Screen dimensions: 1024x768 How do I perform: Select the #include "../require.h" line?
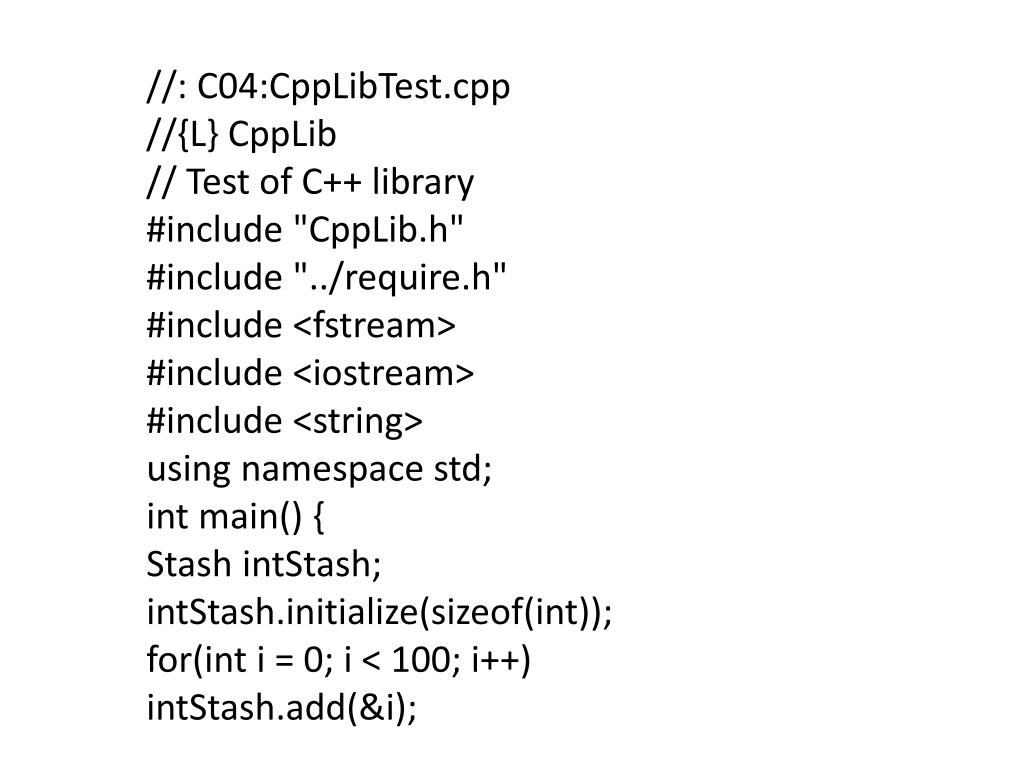click(327, 278)
